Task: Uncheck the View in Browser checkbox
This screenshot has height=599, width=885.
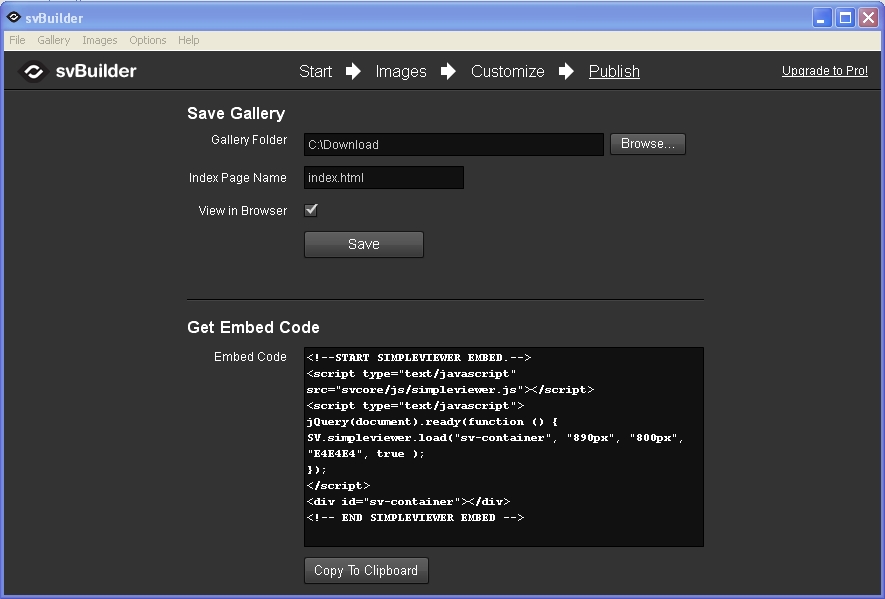Action: pyautogui.click(x=311, y=210)
